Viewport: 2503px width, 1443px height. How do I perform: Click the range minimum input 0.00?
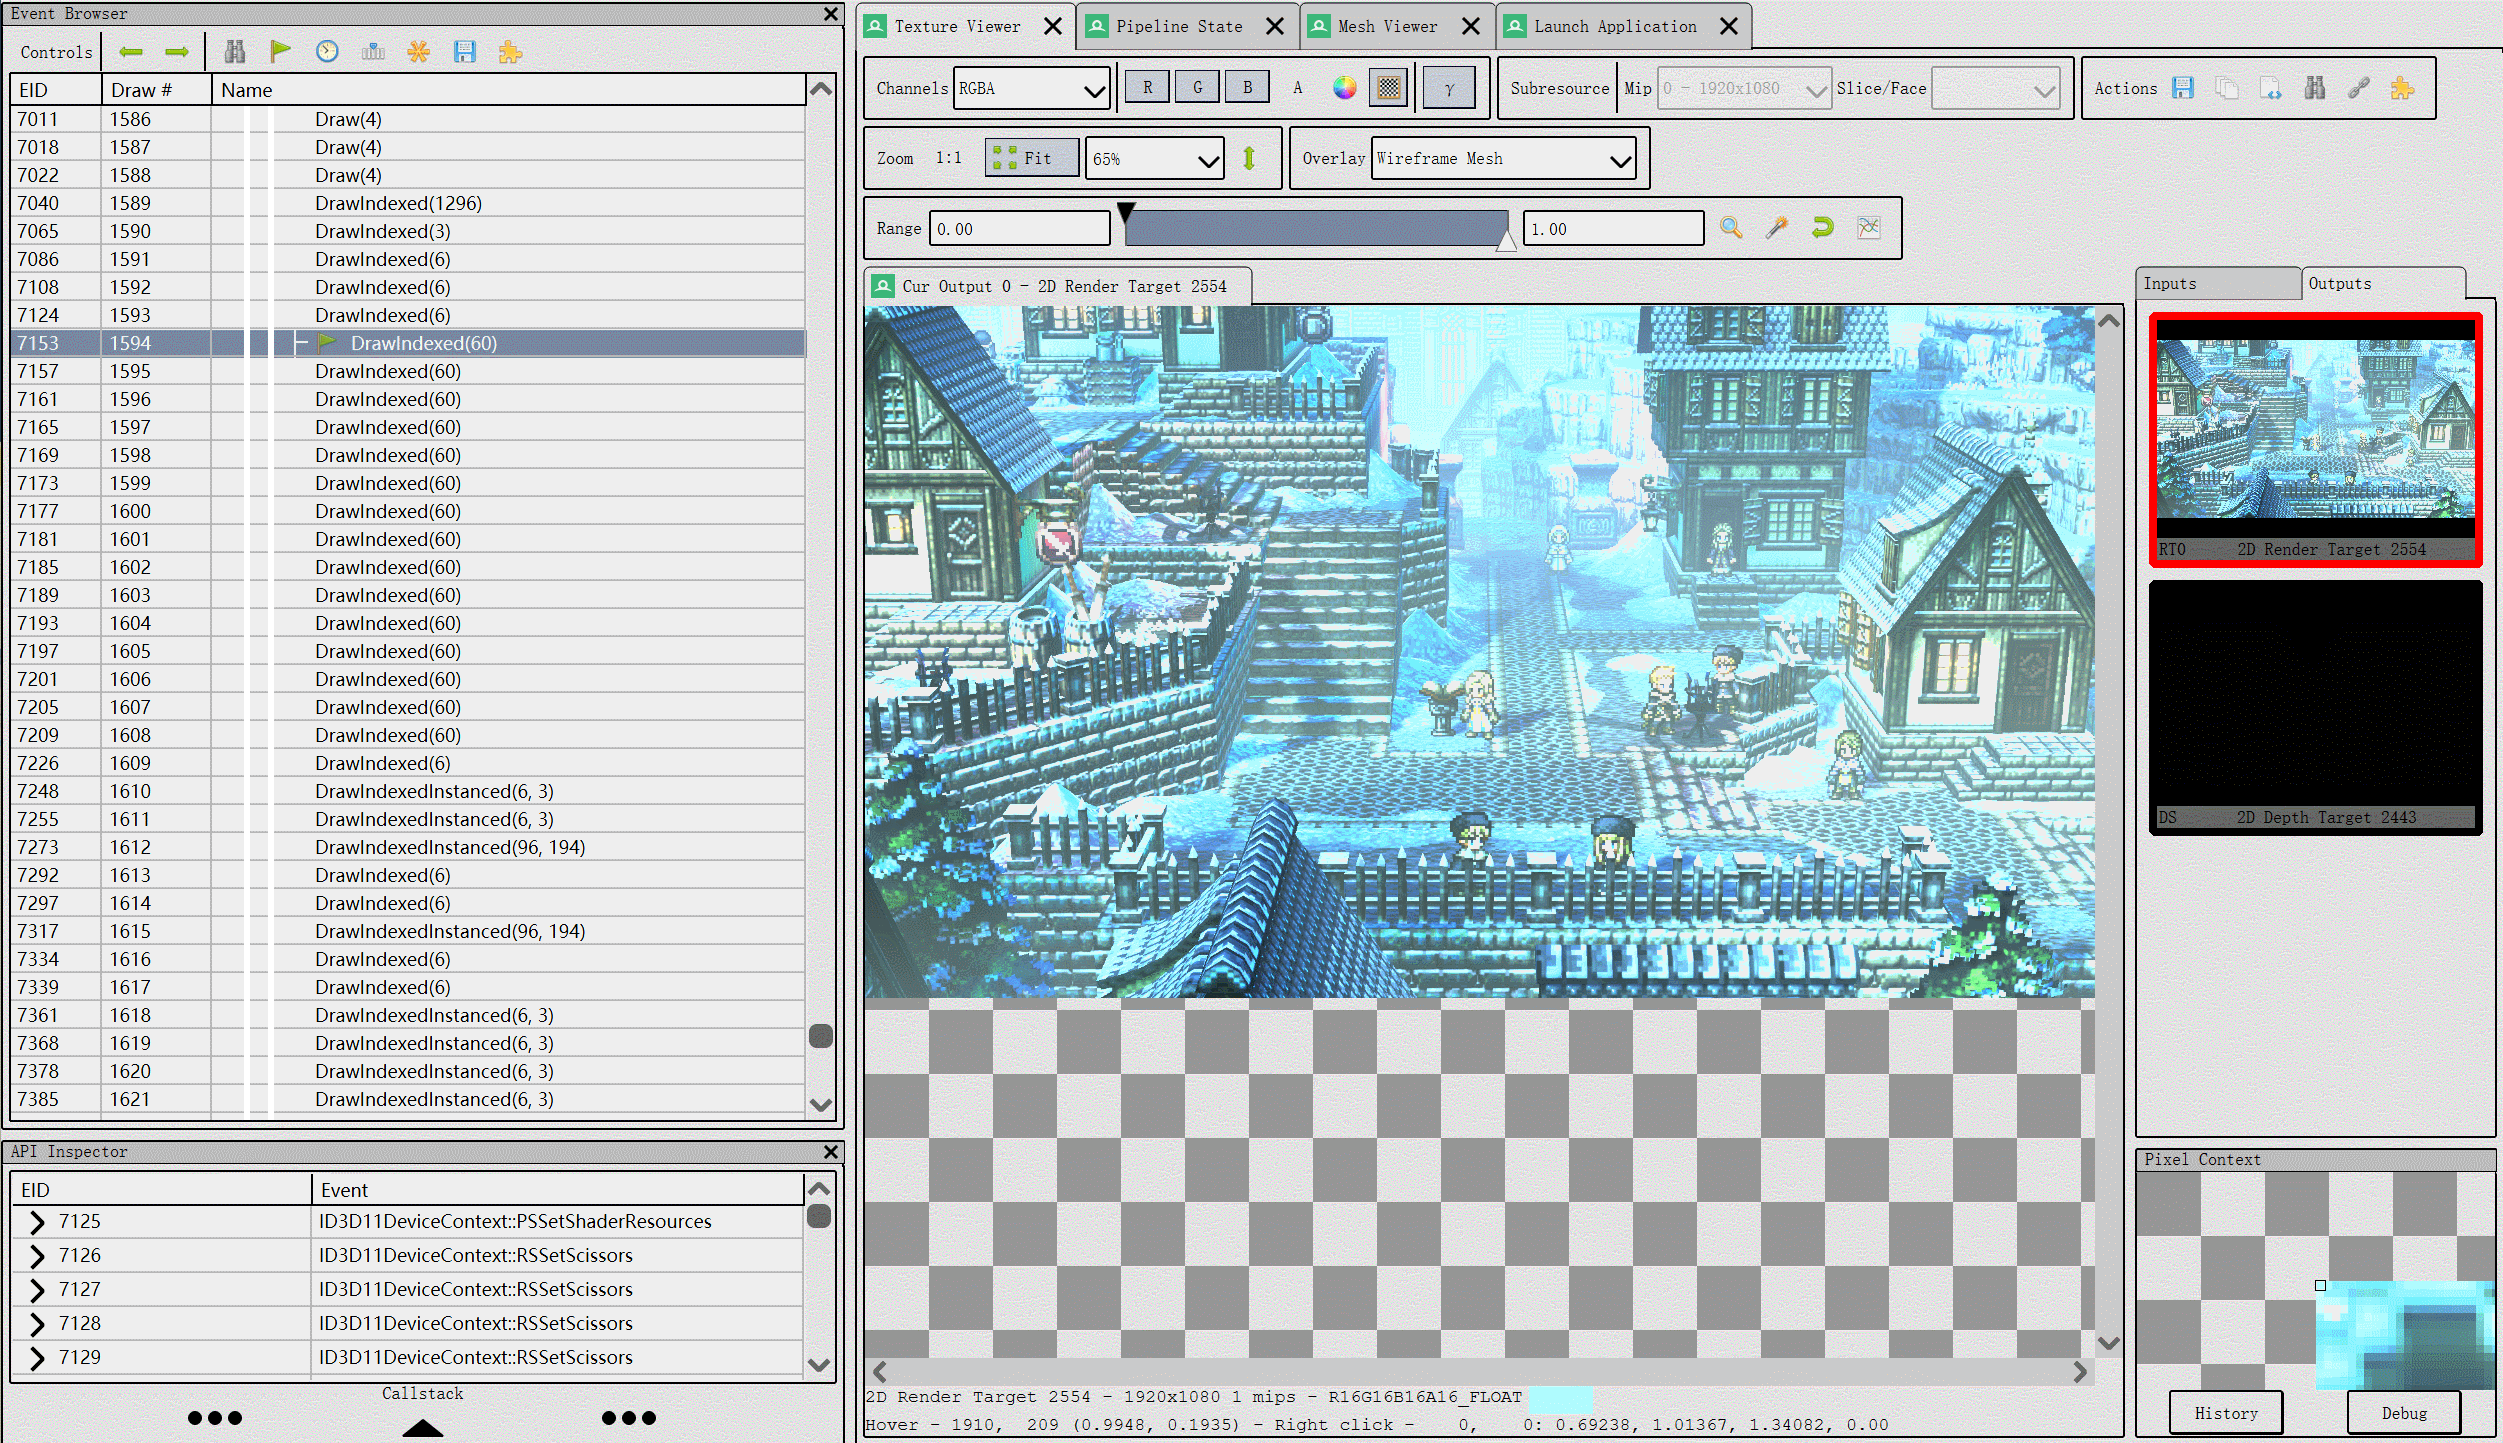click(1020, 228)
